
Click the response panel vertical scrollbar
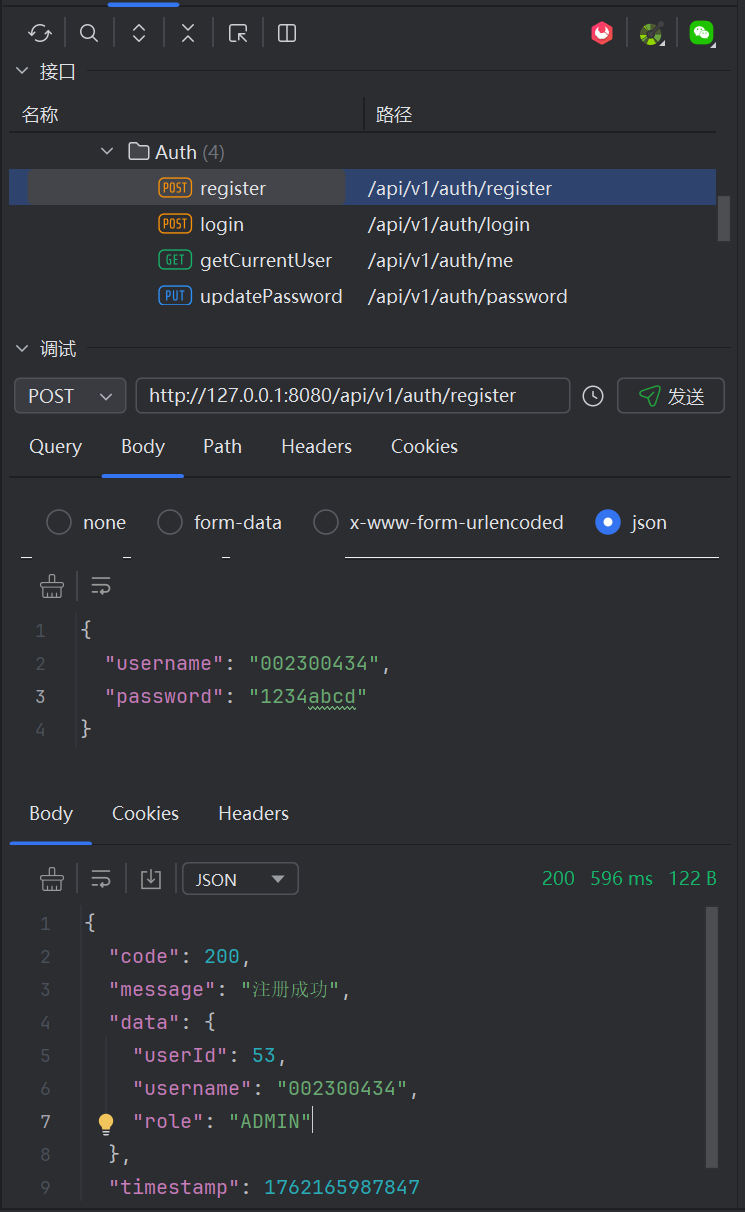(712, 1037)
